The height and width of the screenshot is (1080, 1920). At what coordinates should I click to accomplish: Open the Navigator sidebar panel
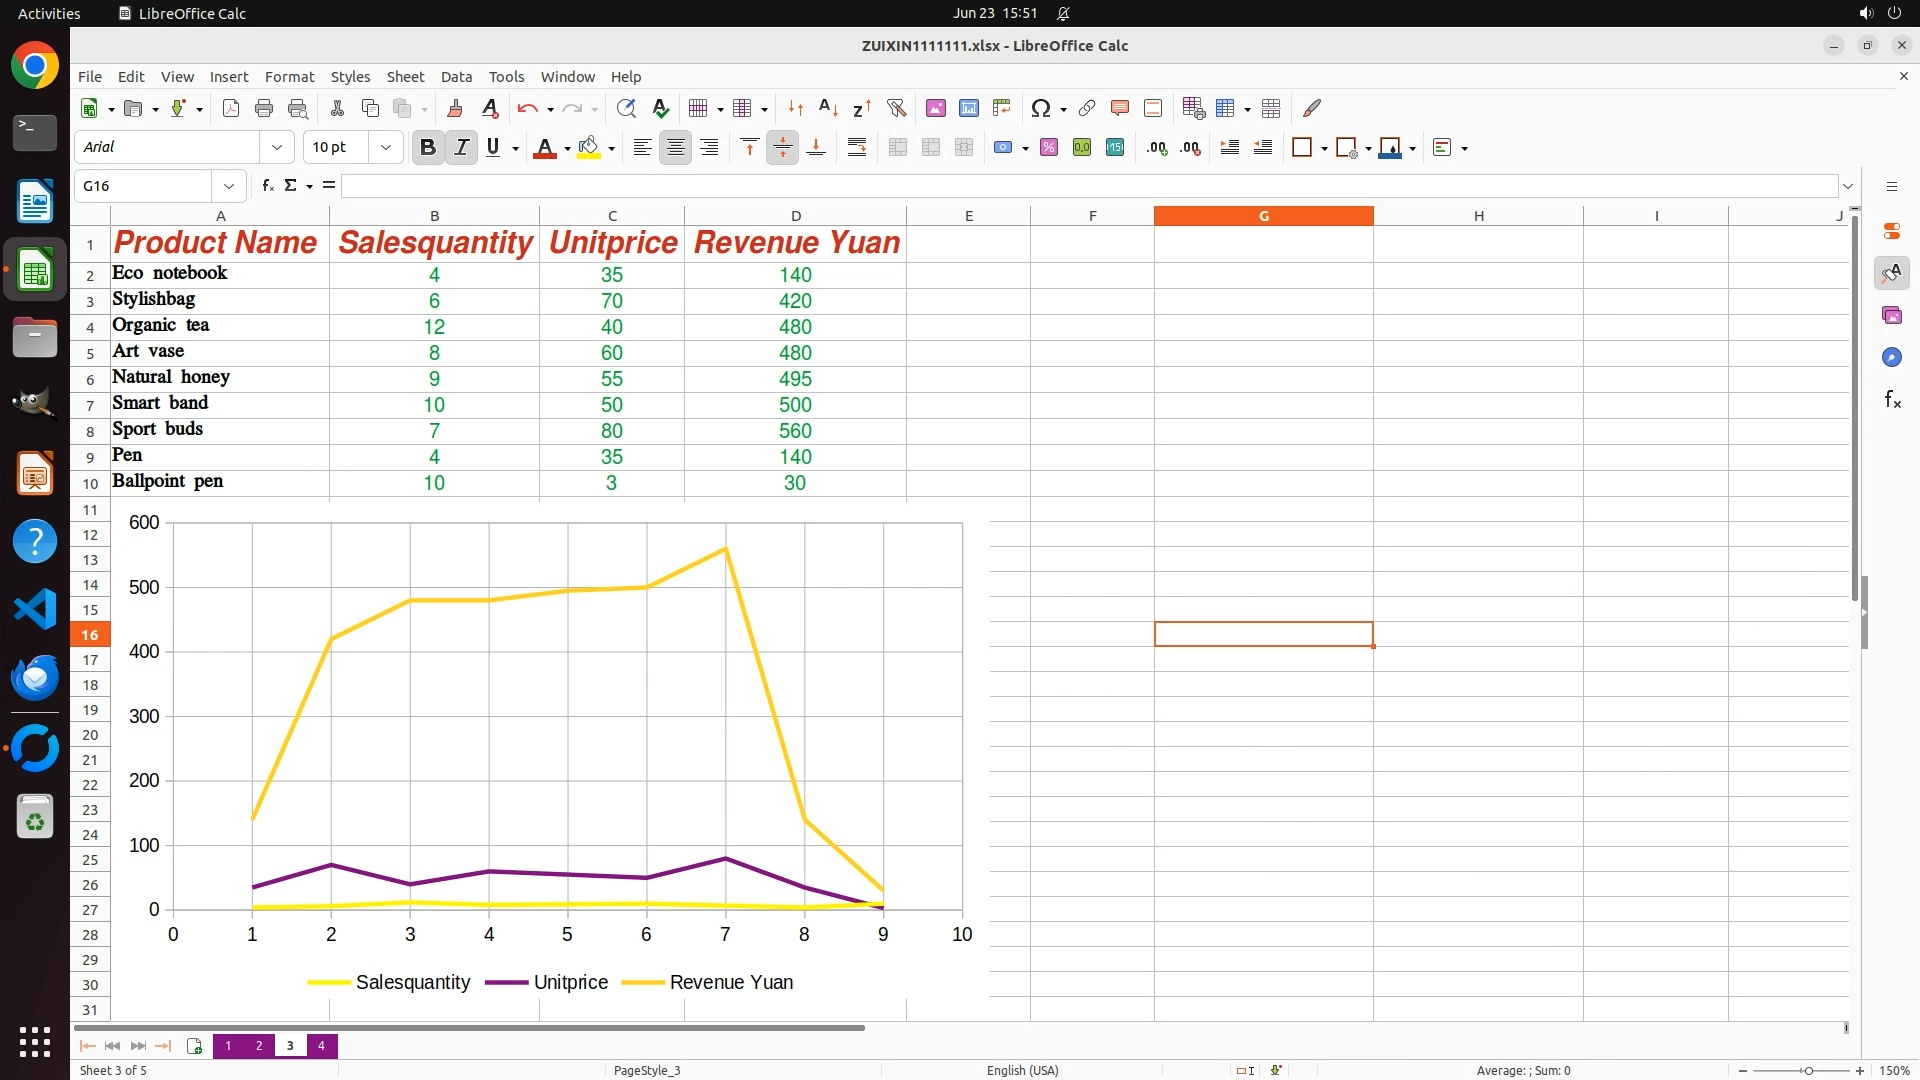(x=1891, y=358)
